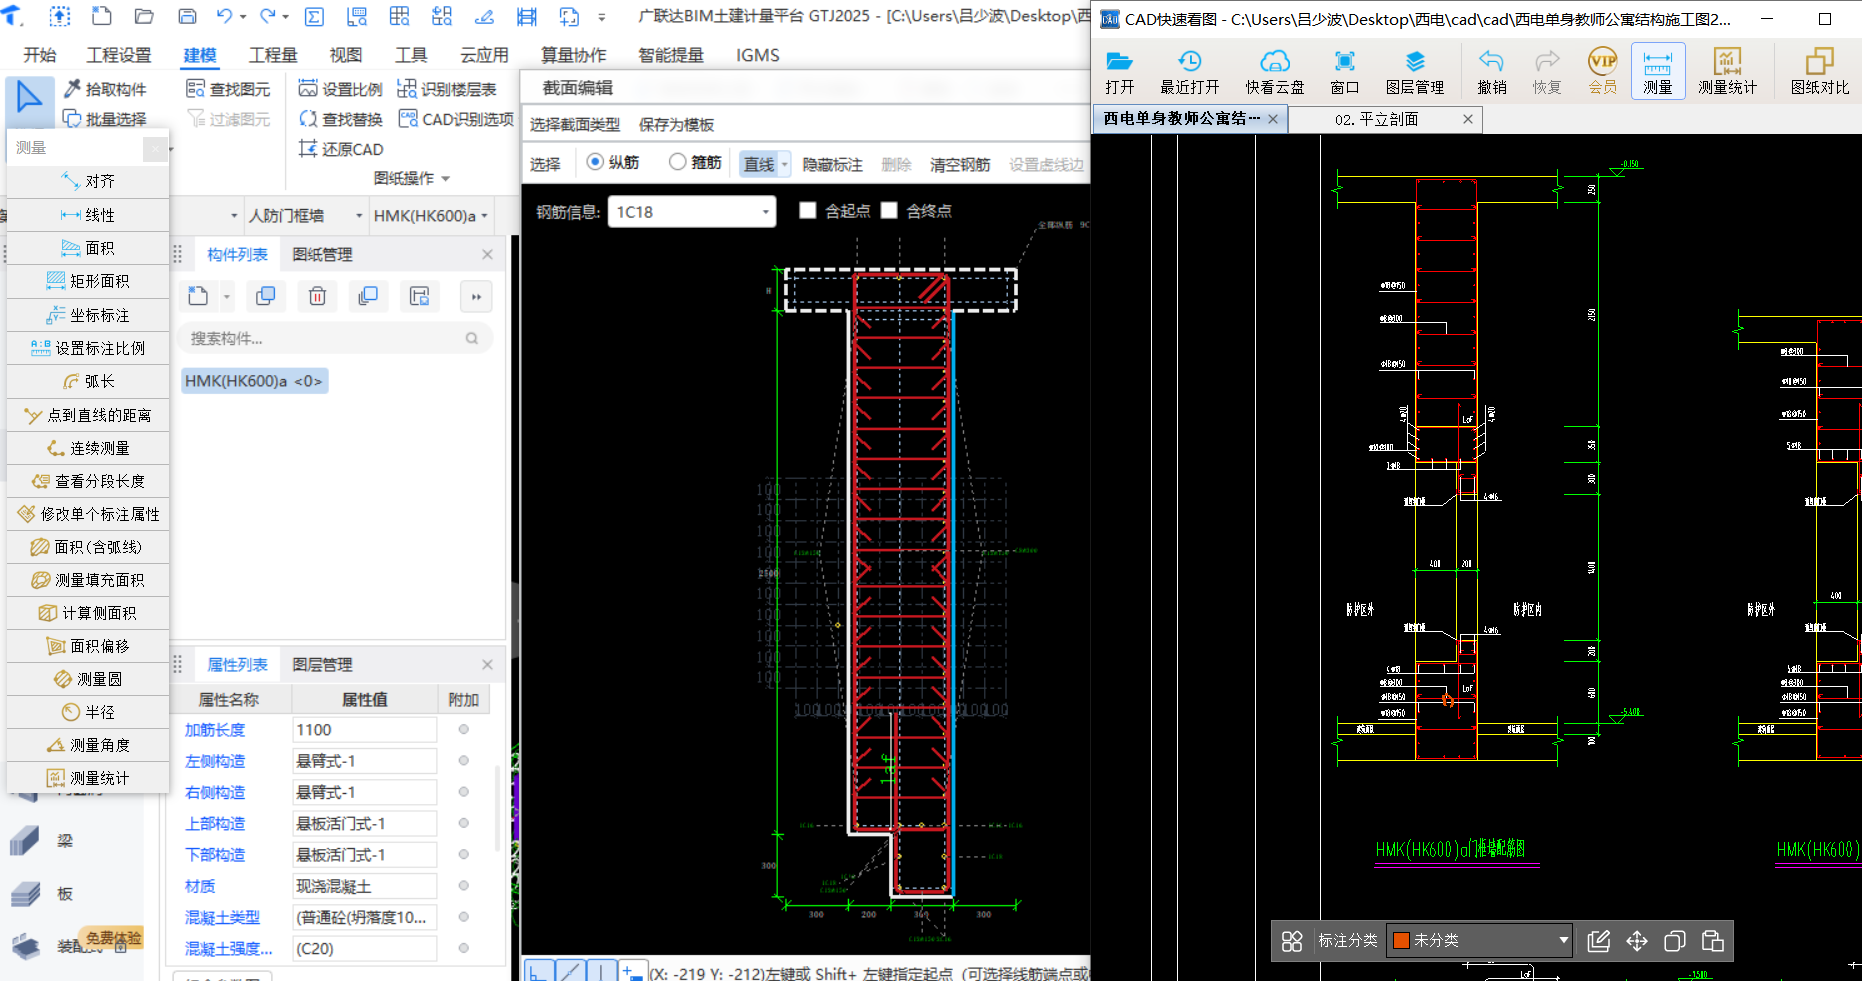Toggle 附加 circle for 上部构造 row
This screenshot has height=981, width=1862.
[463, 823]
